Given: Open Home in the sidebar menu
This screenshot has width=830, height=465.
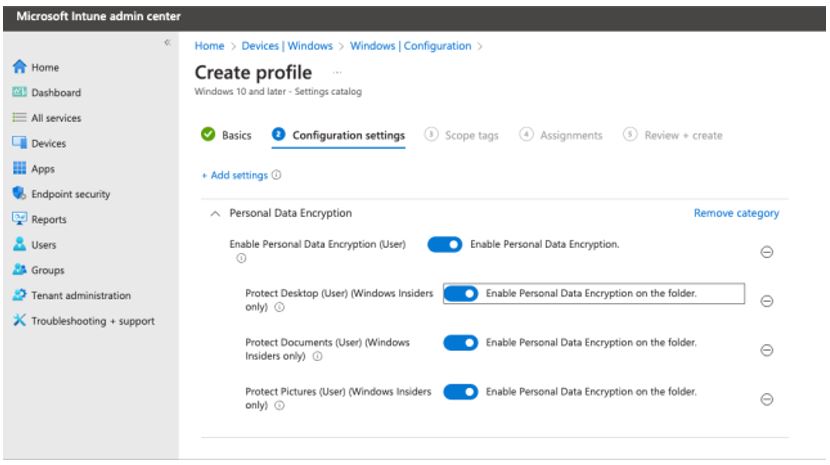Looking at the screenshot, I should click(x=45, y=67).
